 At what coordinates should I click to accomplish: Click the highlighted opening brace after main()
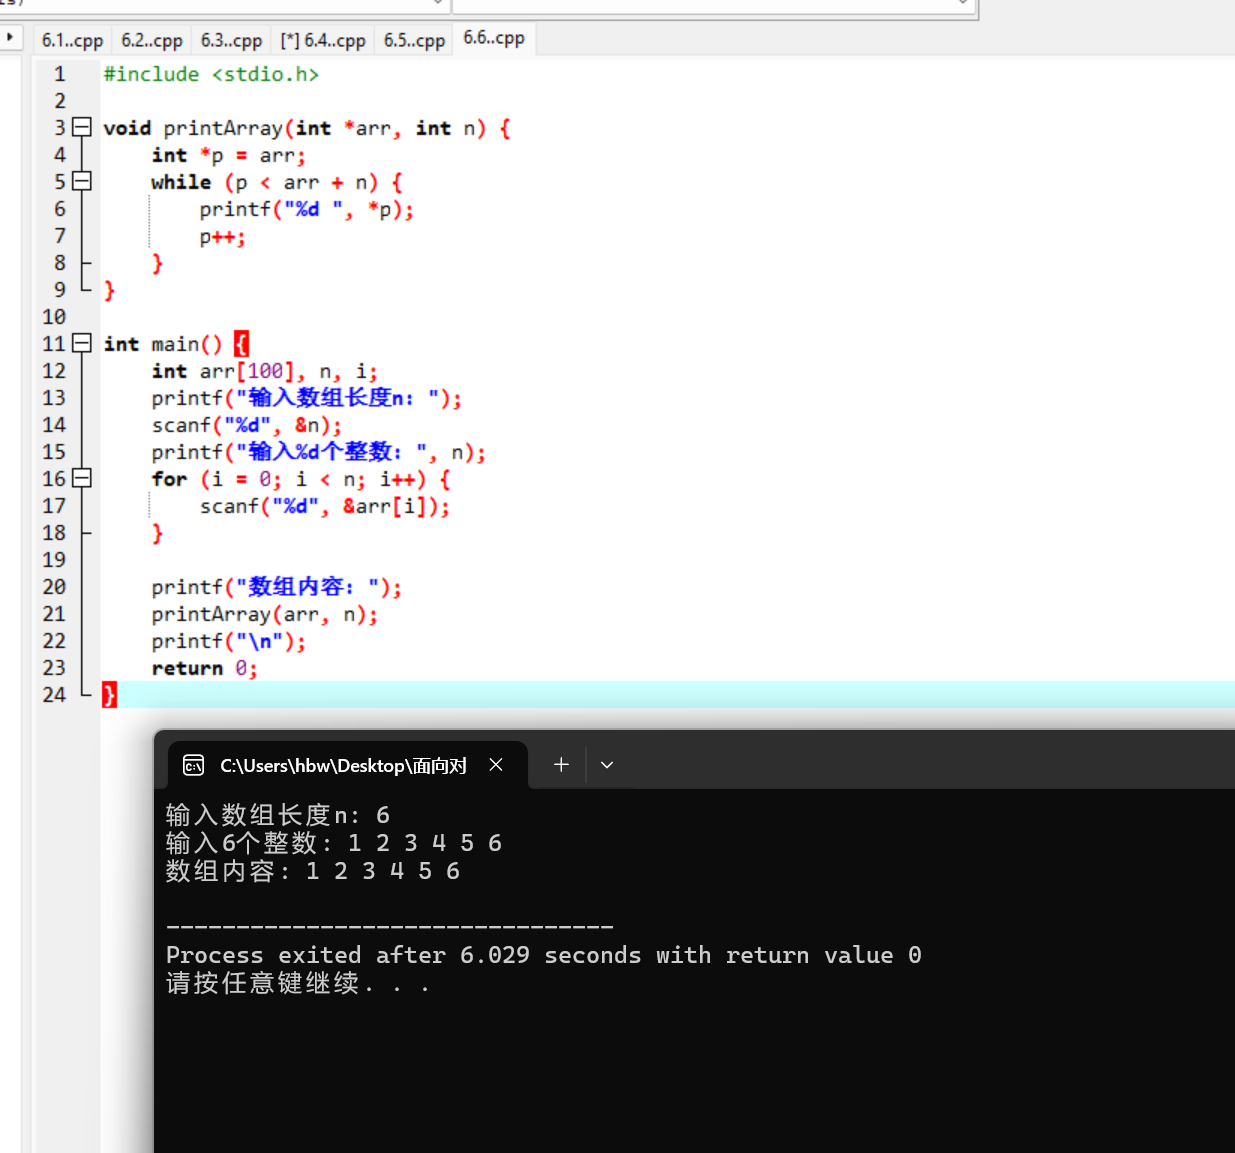pyautogui.click(x=241, y=344)
